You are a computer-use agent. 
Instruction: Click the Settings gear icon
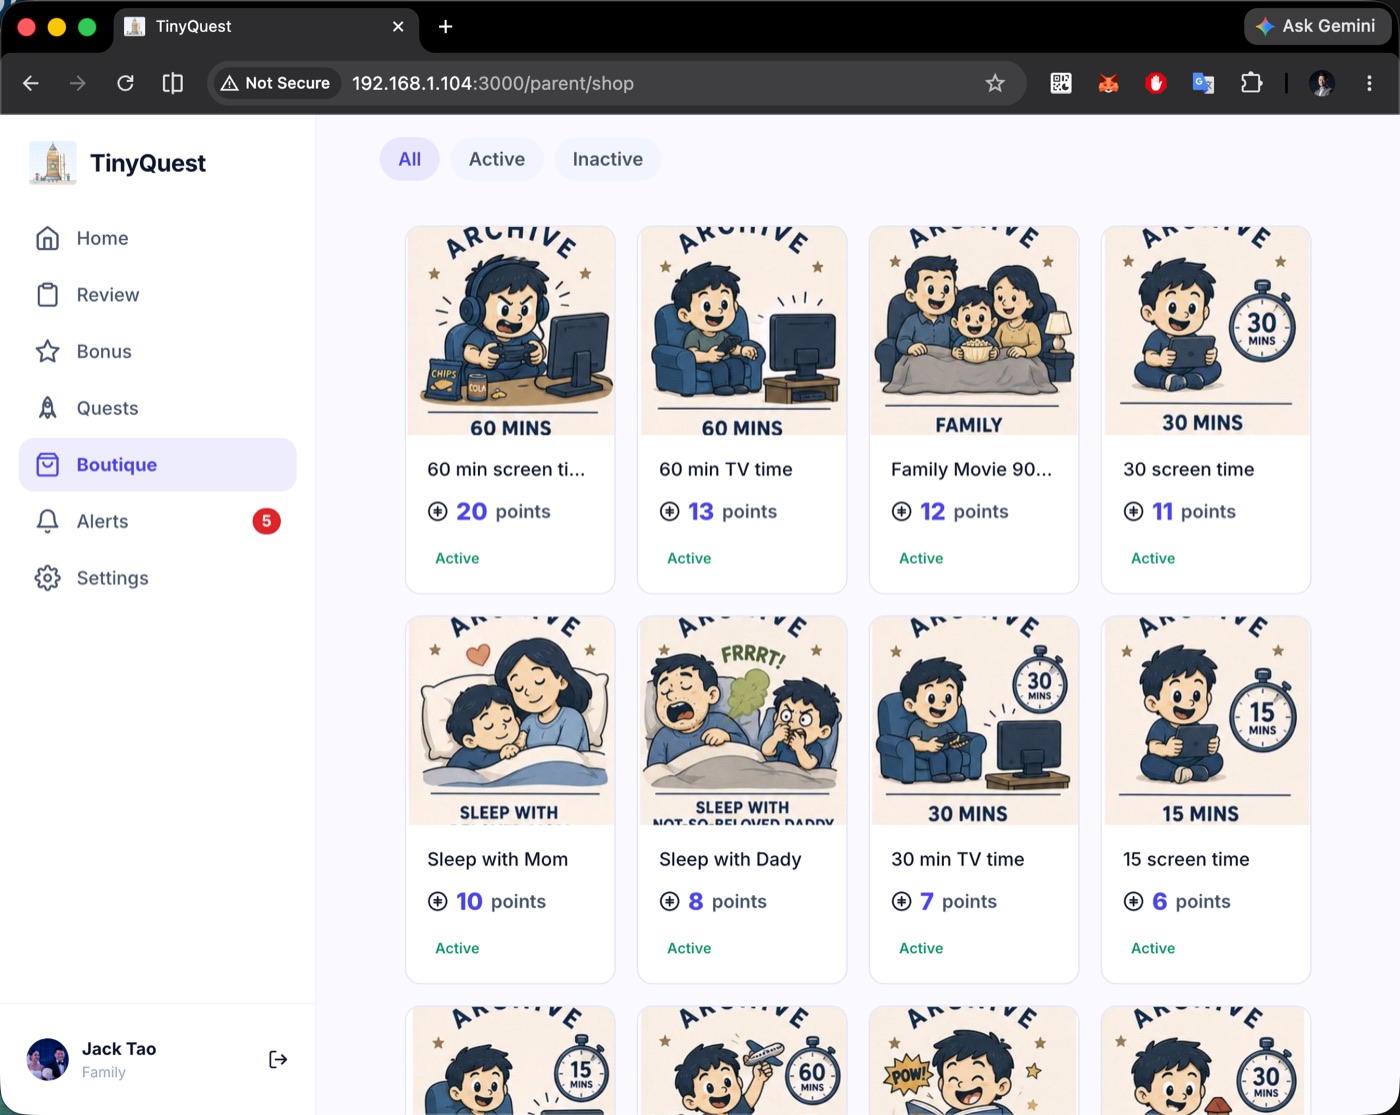(47, 578)
